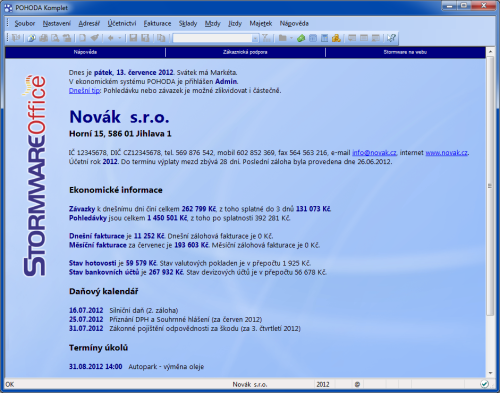
Task: Click the scrollbar up arrow
Action: tap(490, 52)
